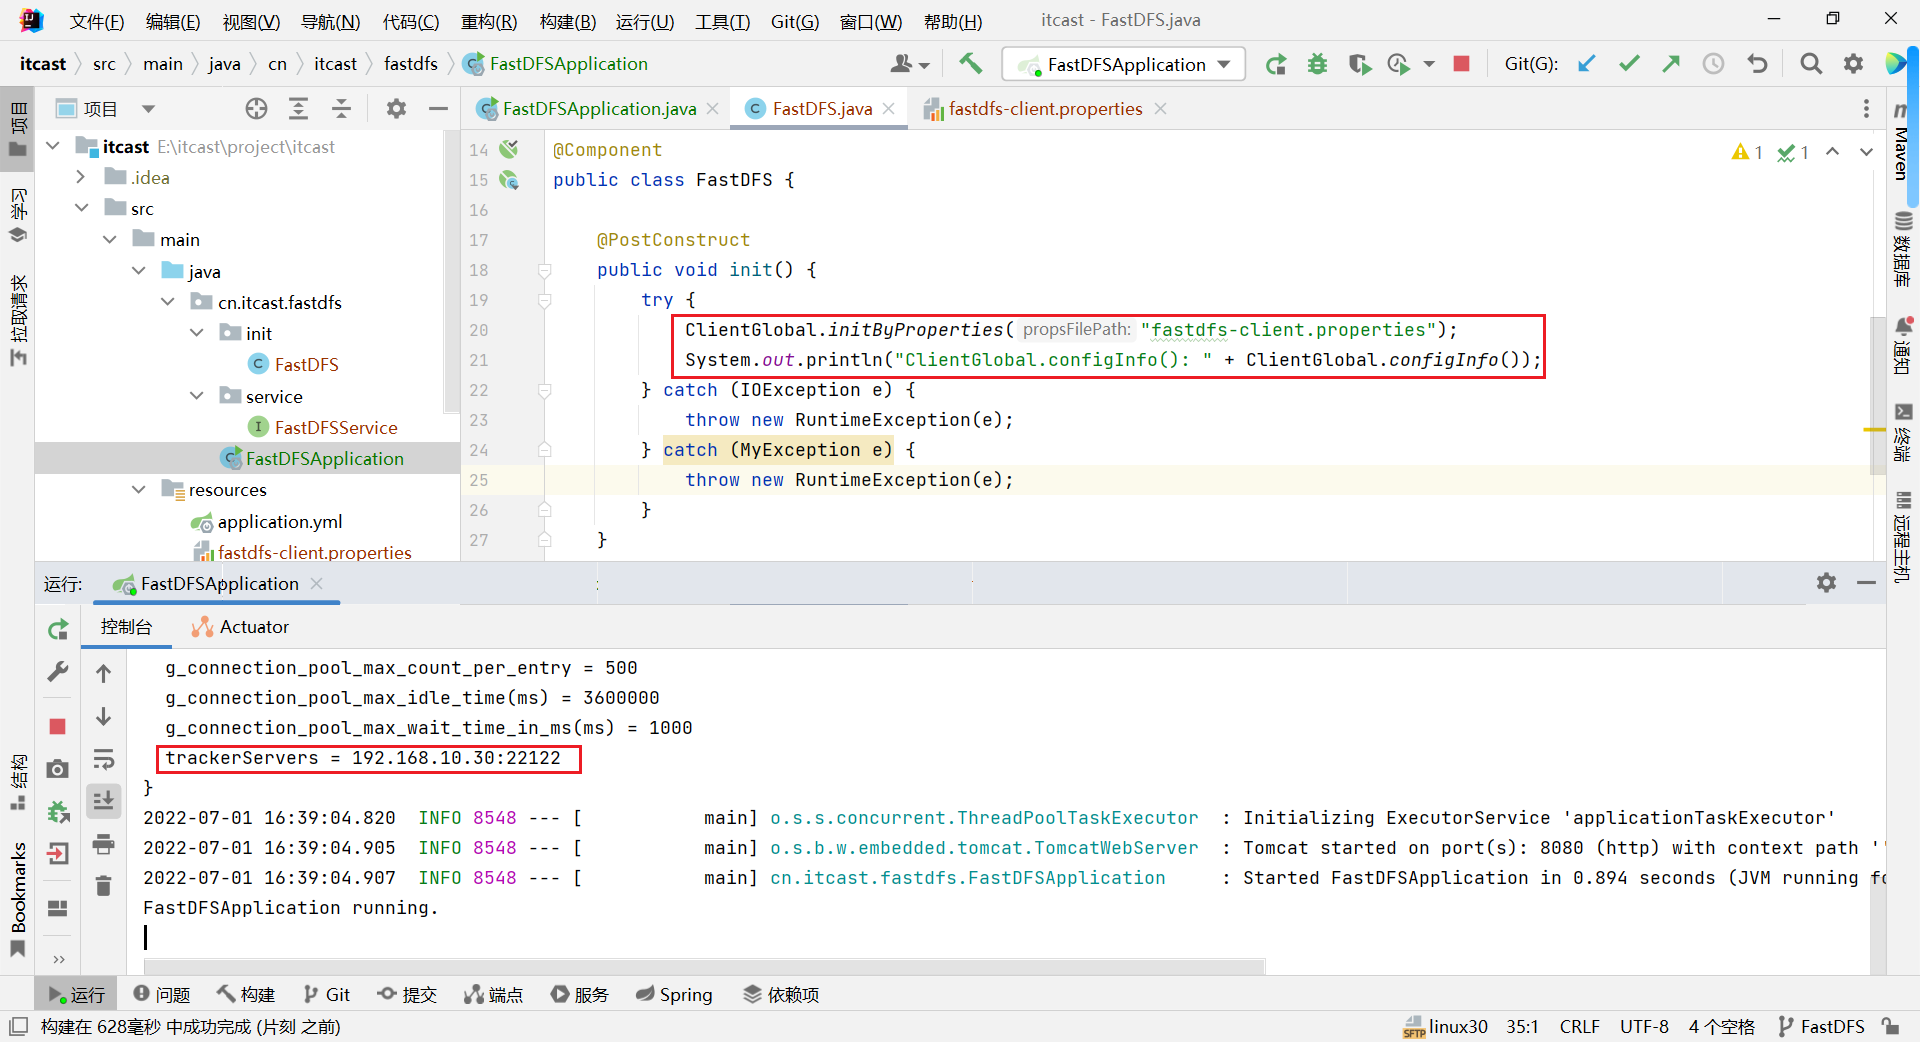Image resolution: width=1920 pixels, height=1042 pixels.
Task: Show Git history clock icon
Action: [x=1713, y=64]
